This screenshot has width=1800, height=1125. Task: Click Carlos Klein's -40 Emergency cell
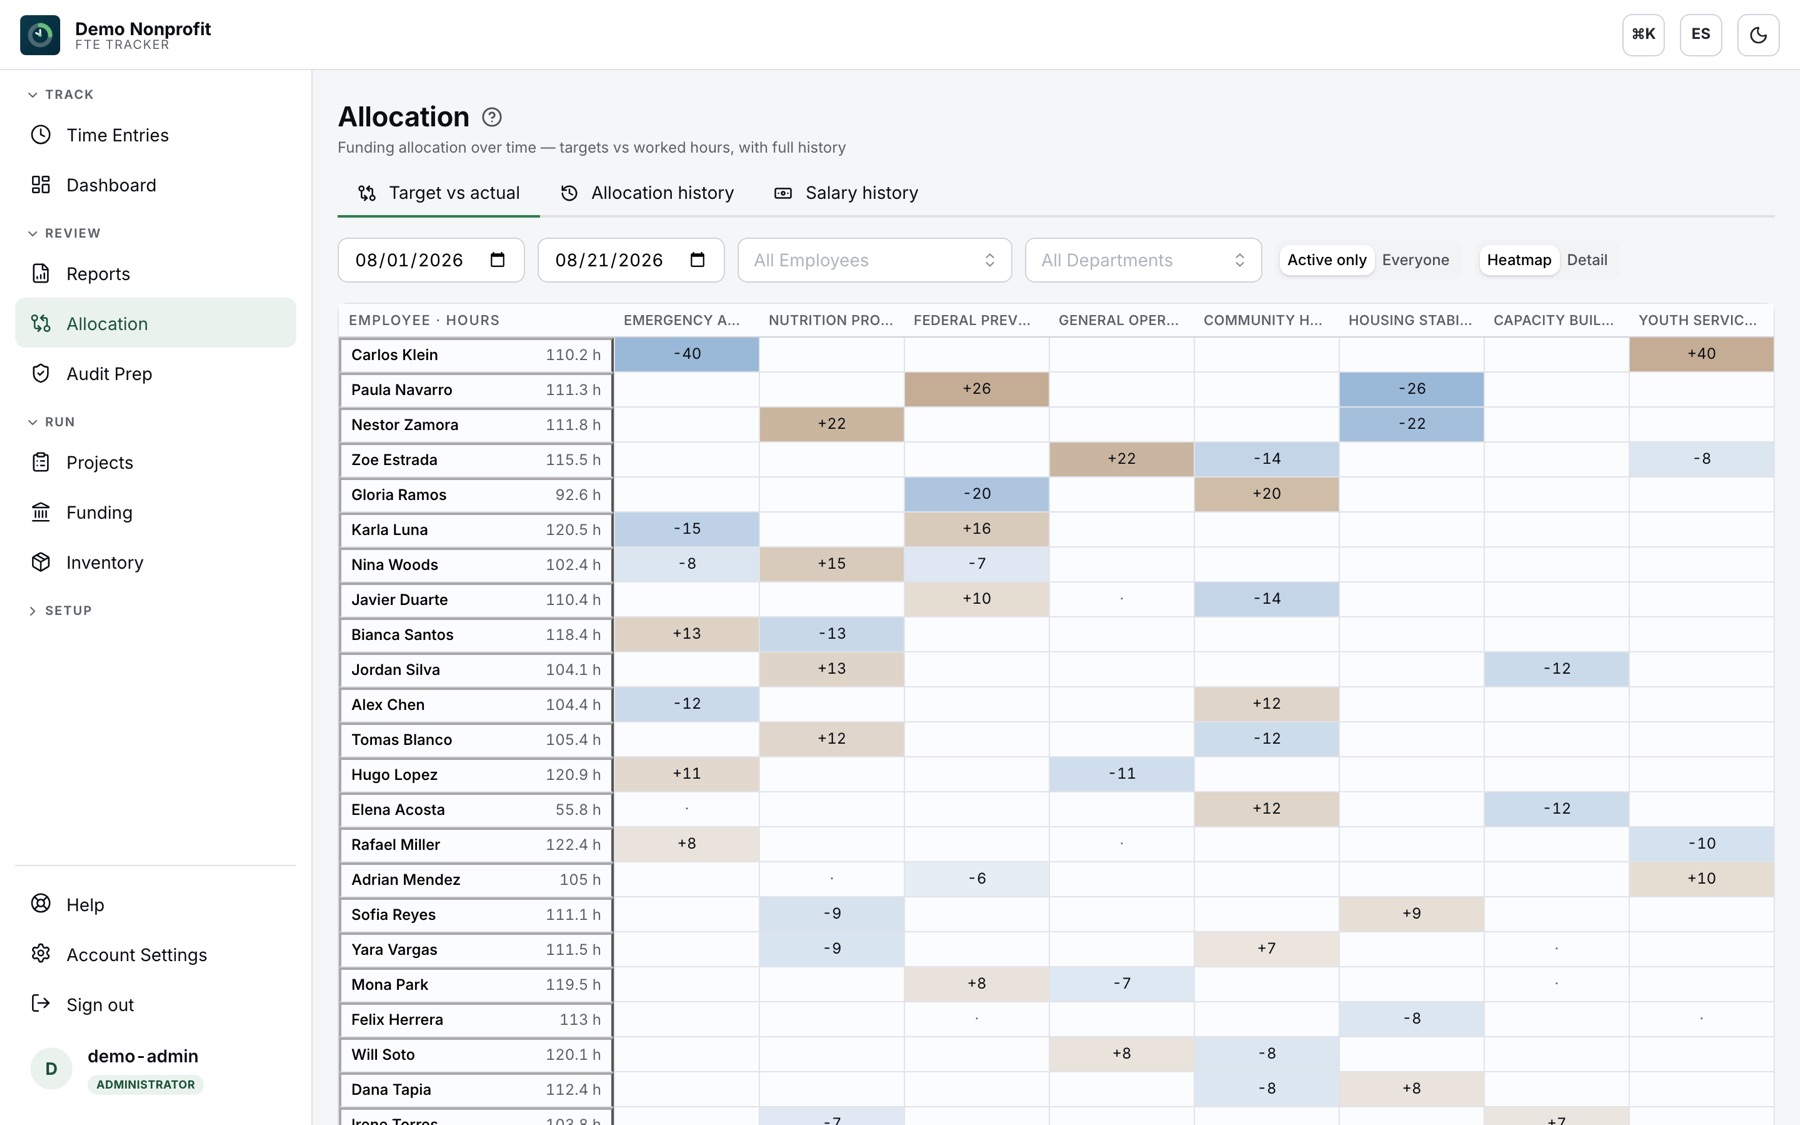tap(687, 354)
